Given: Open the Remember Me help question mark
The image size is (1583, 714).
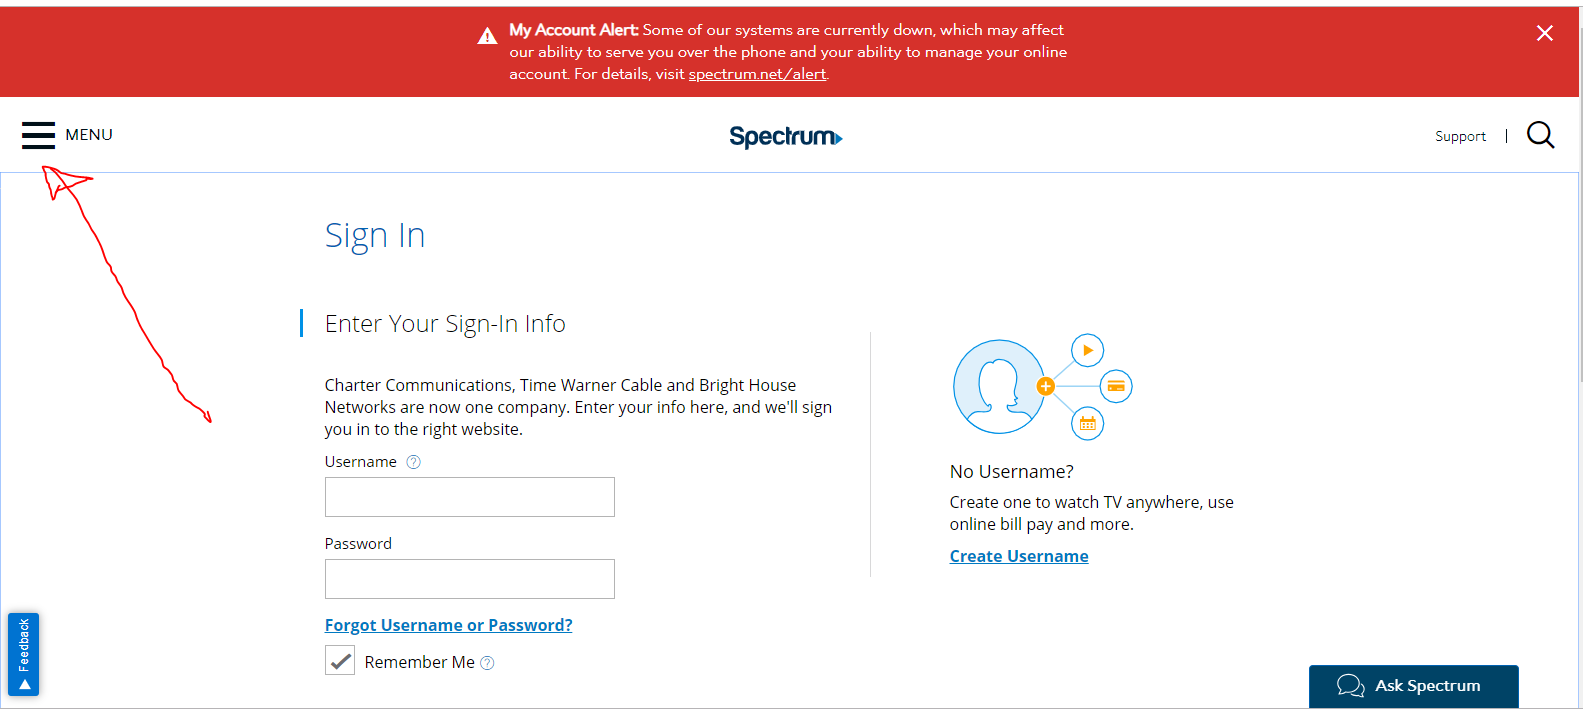Looking at the screenshot, I should click(x=487, y=661).
